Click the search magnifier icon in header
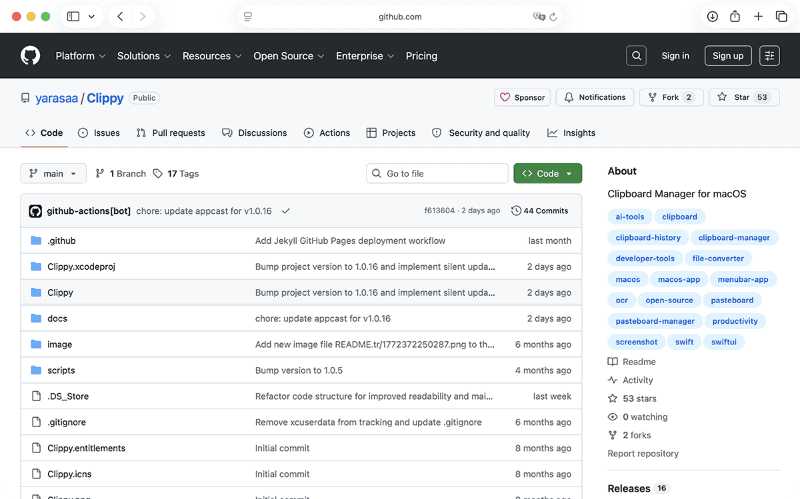 coord(636,56)
